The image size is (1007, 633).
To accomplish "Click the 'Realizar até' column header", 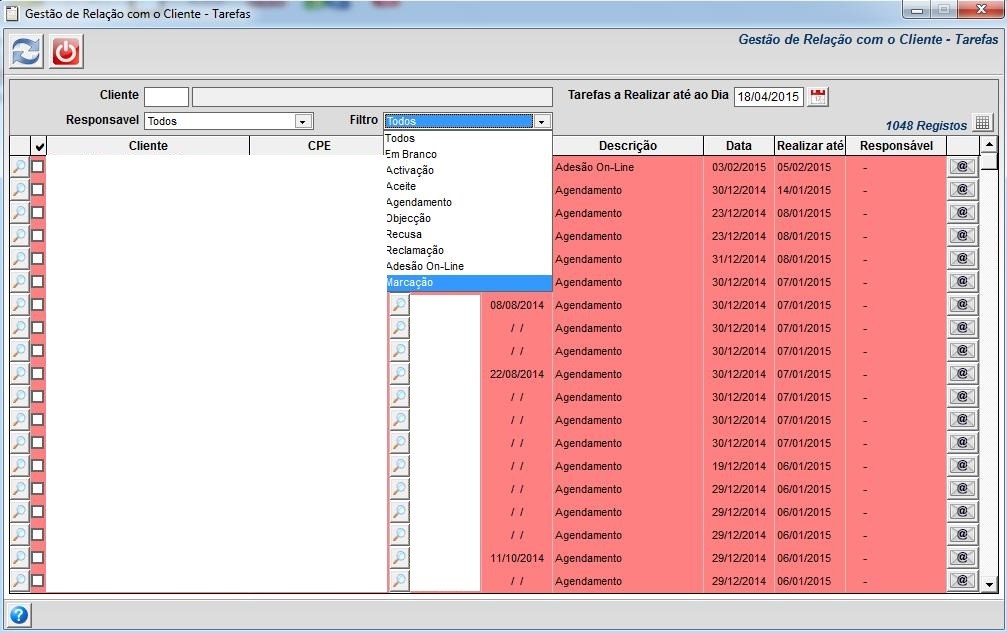I will 810,146.
